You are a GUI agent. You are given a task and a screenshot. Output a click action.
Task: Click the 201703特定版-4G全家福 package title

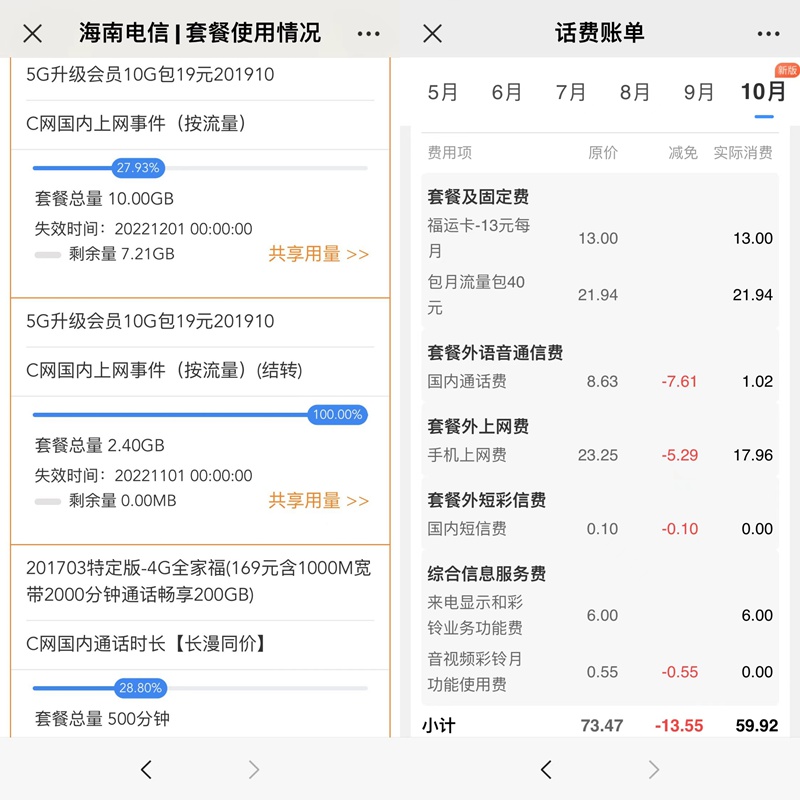(x=198, y=581)
